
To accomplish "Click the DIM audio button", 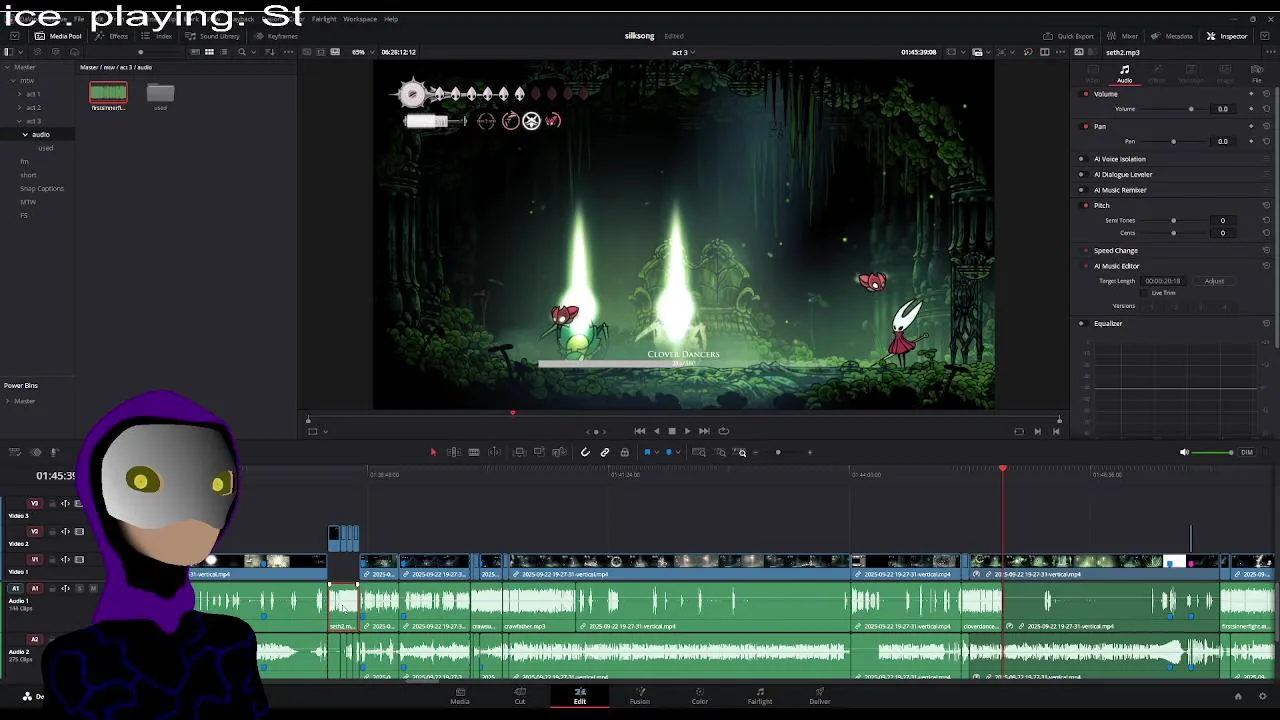I will pos(1247,452).
